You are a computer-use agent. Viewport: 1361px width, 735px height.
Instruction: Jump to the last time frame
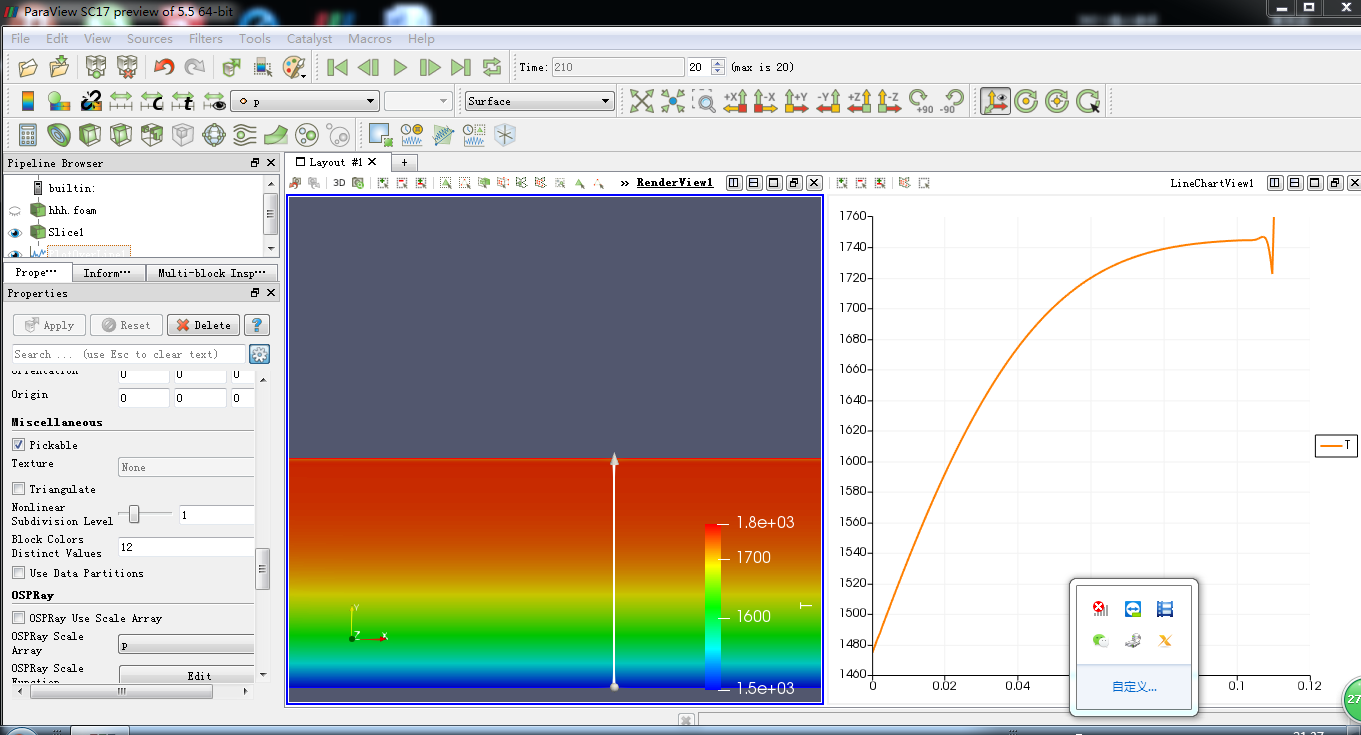[460, 67]
